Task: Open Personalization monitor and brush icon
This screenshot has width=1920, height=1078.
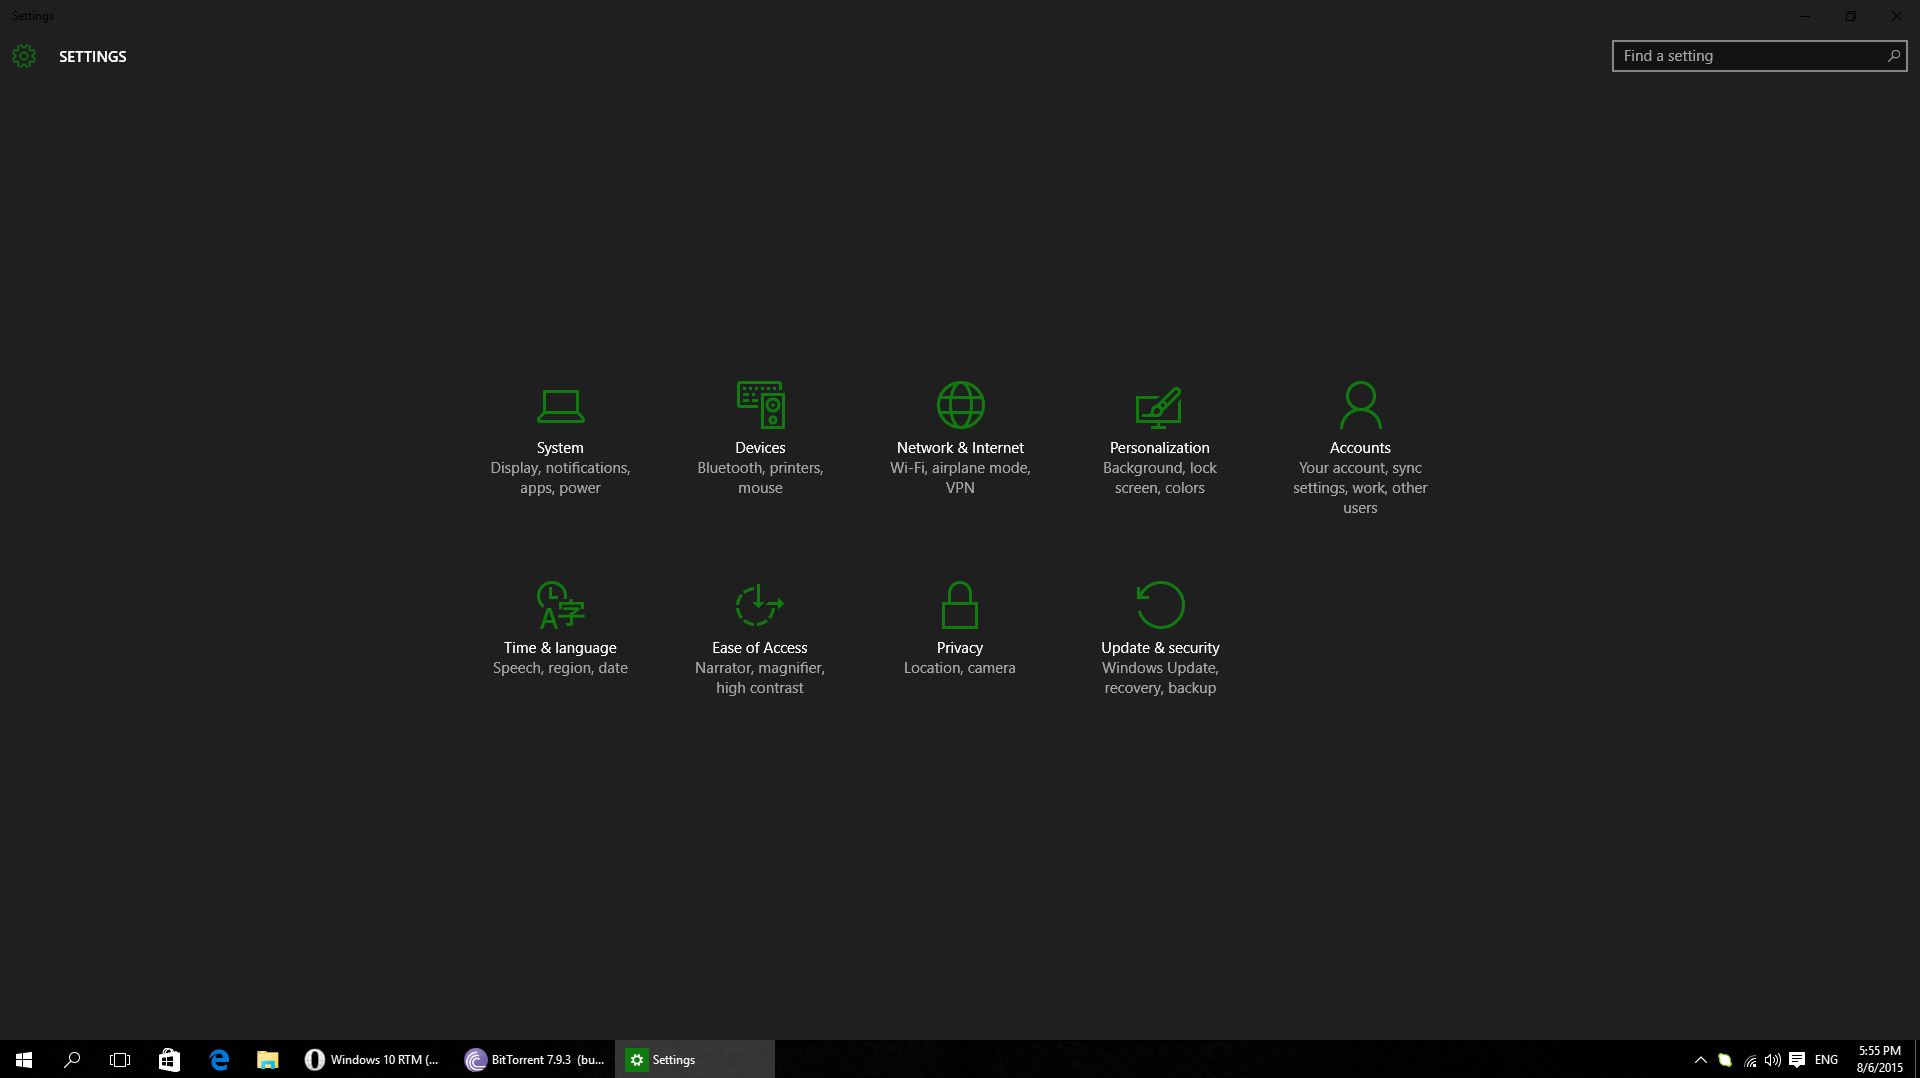Action: pyautogui.click(x=1159, y=405)
